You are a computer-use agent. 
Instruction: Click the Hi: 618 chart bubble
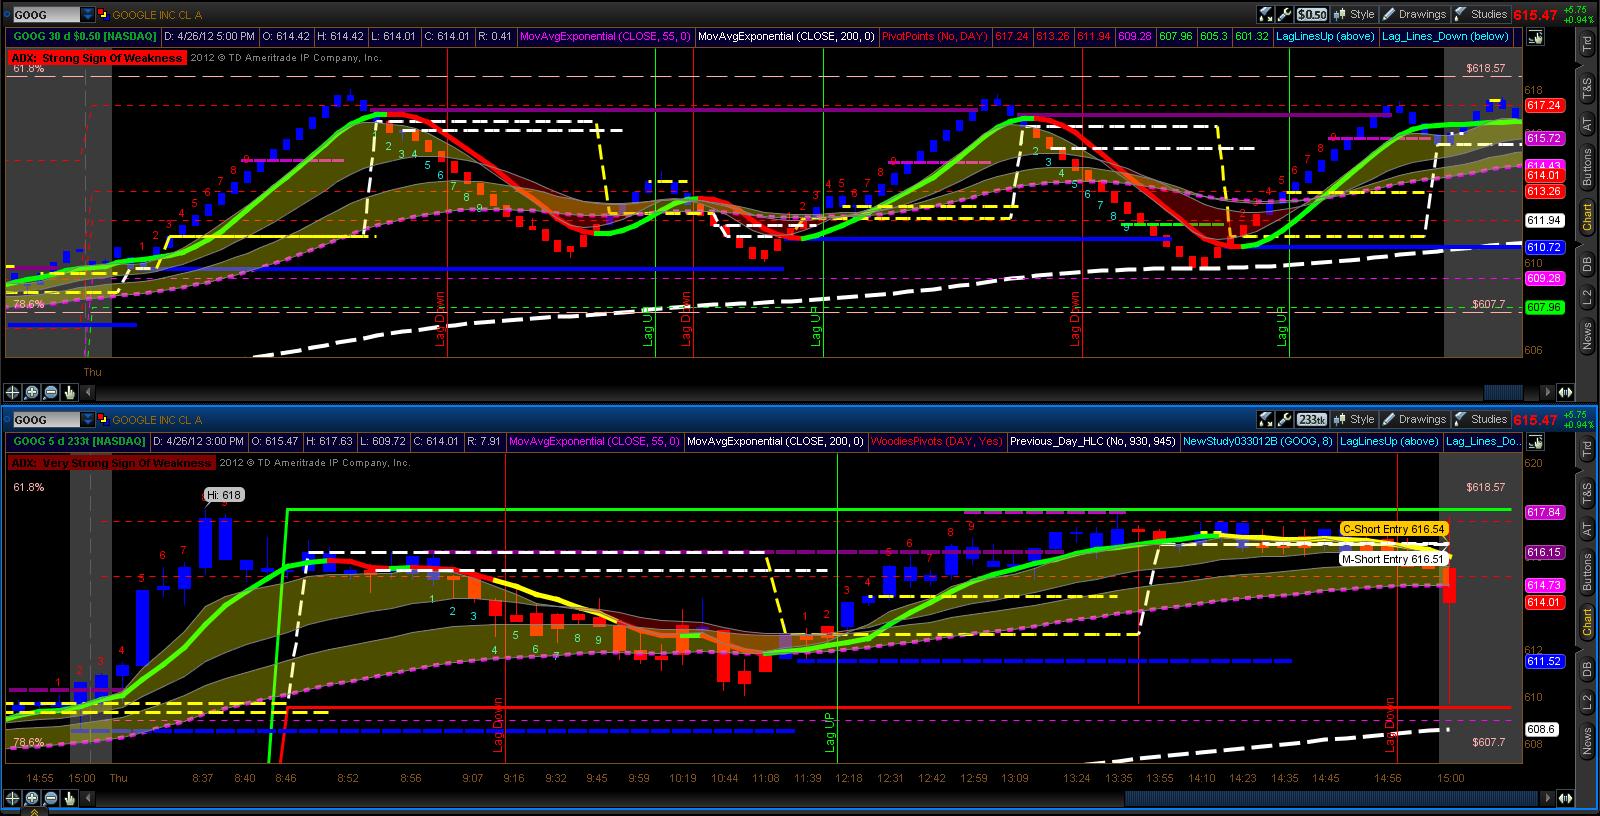(223, 495)
